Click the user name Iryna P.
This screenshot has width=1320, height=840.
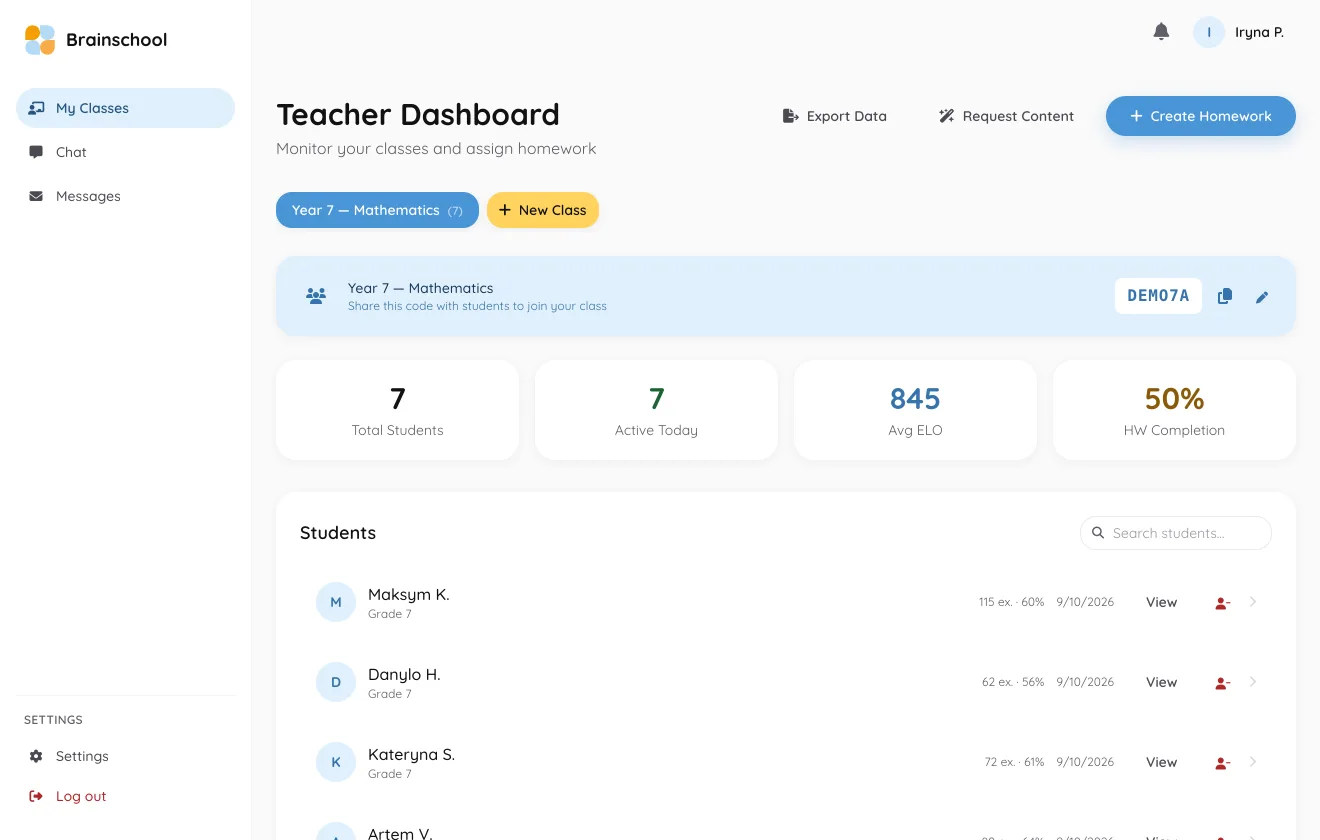pos(1259,32)
